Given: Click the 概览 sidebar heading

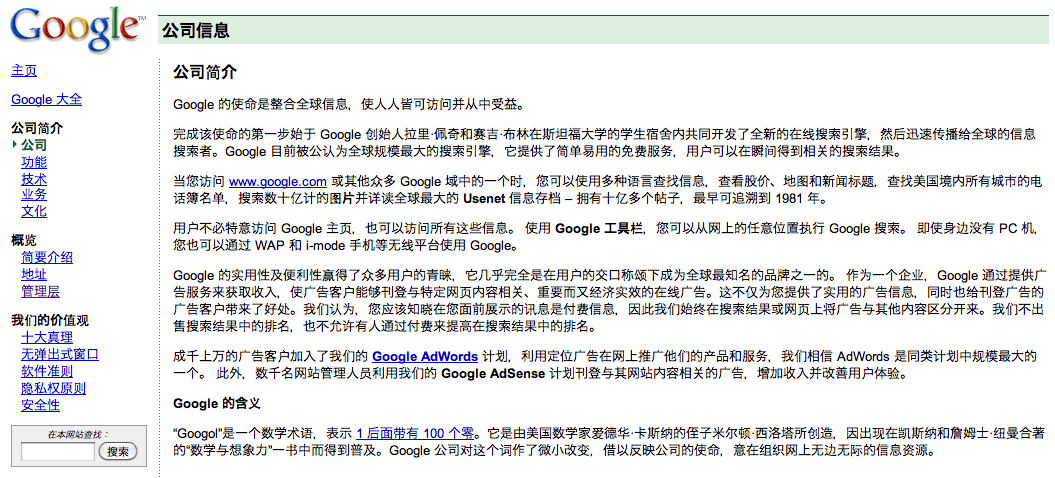Looking at the screenshot, I should tap(24, 240).
